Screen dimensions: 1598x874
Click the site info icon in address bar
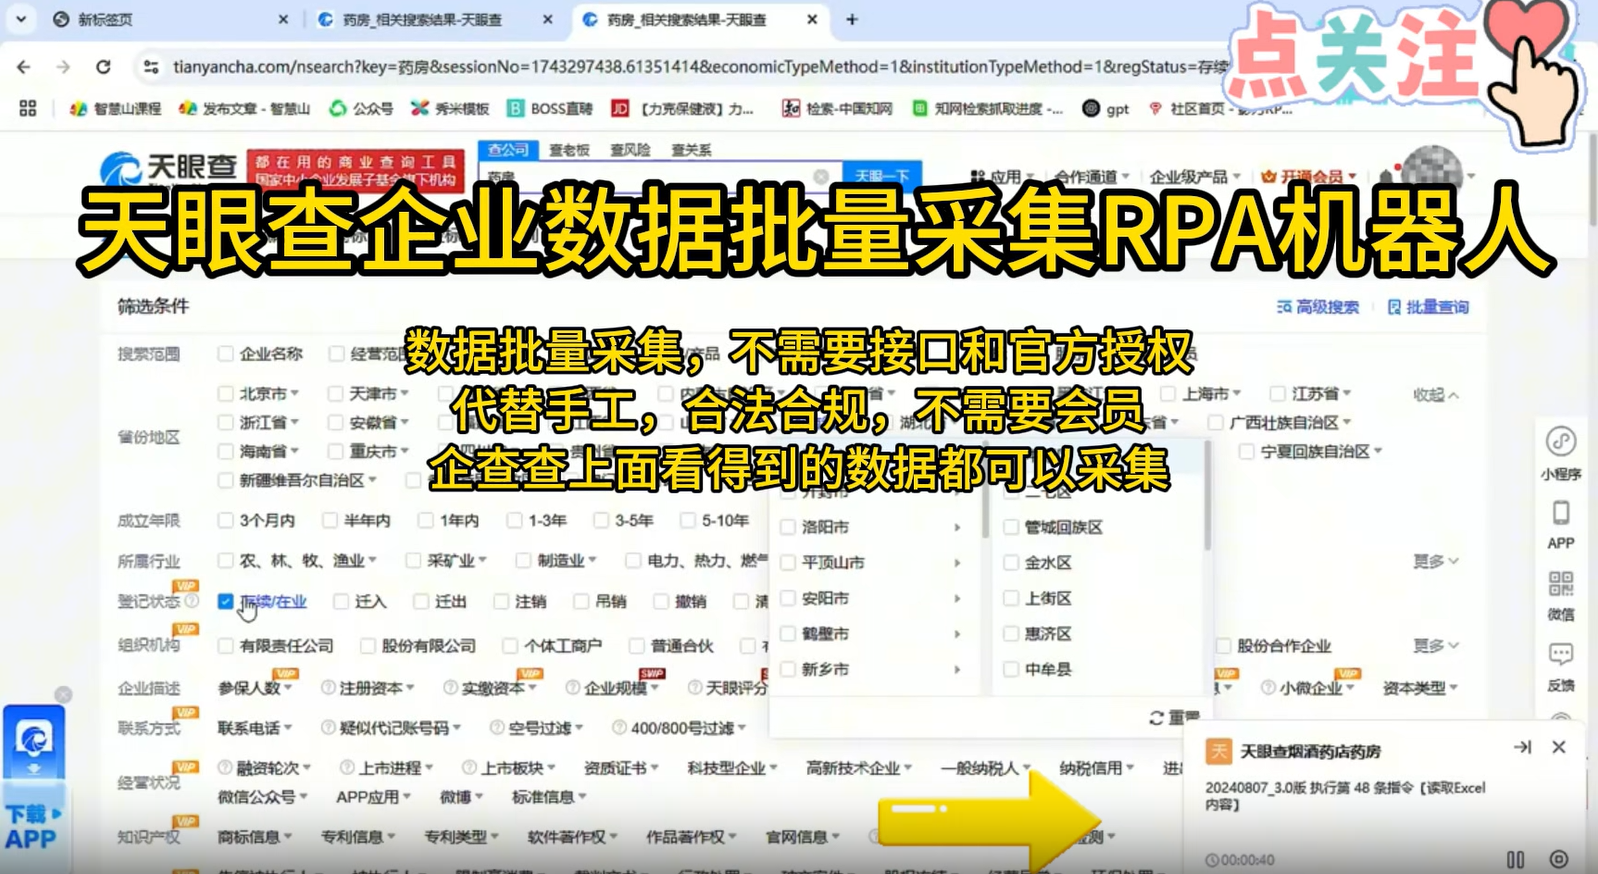coord(151,67)
